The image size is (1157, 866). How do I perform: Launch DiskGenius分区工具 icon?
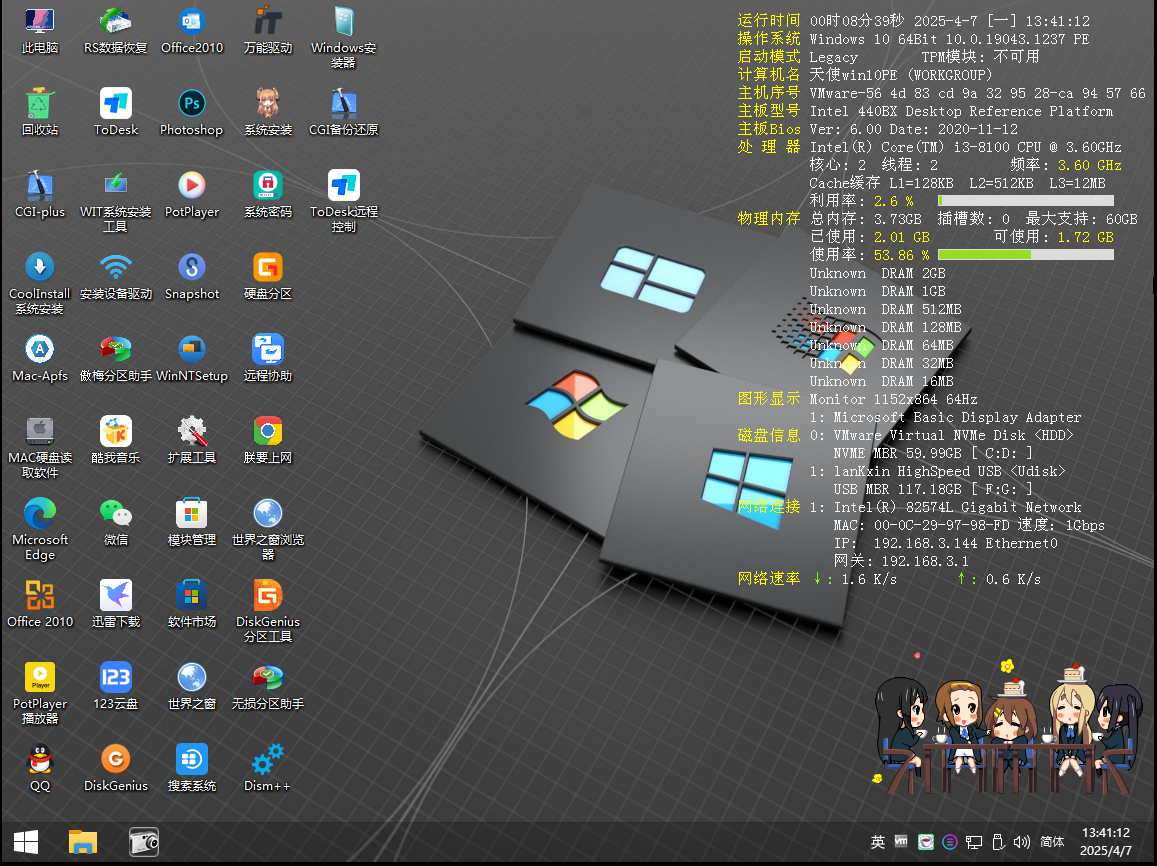[268, 612]
